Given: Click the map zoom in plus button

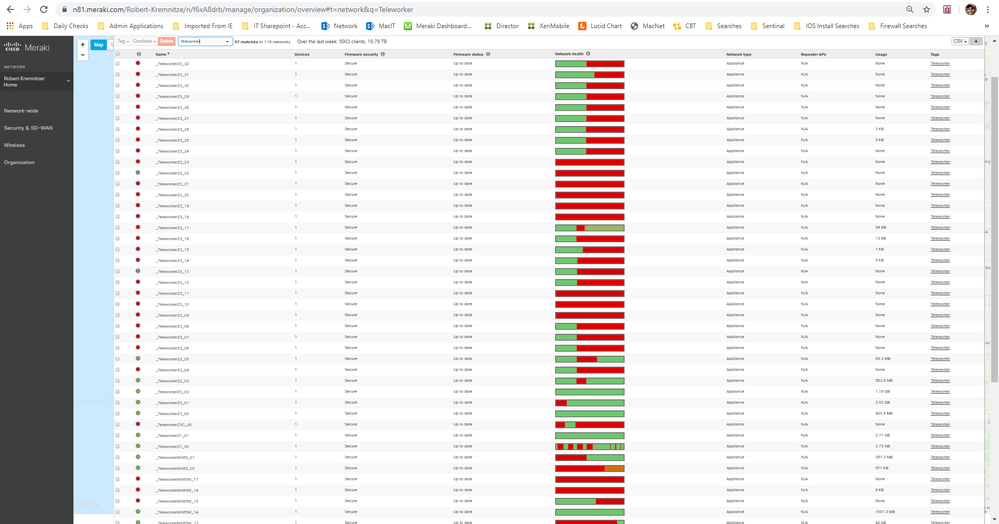Looking at the screenshot, I should tap(83, 45).
